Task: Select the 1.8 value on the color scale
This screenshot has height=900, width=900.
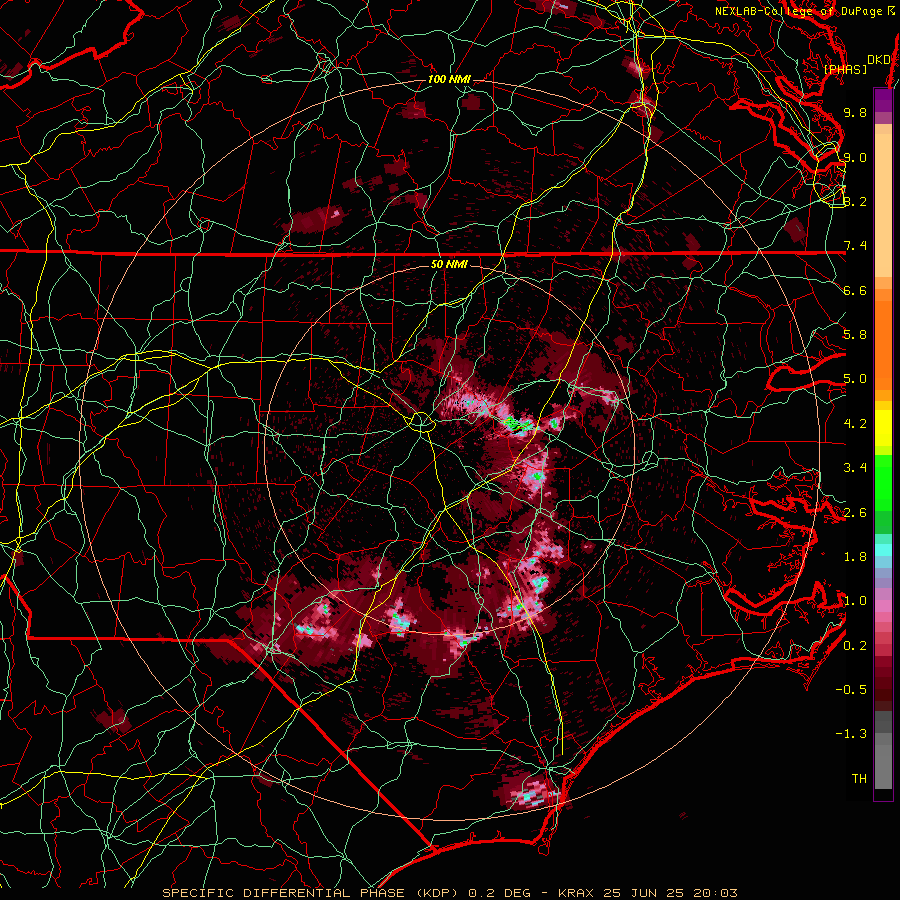Action: pos(855,557)
